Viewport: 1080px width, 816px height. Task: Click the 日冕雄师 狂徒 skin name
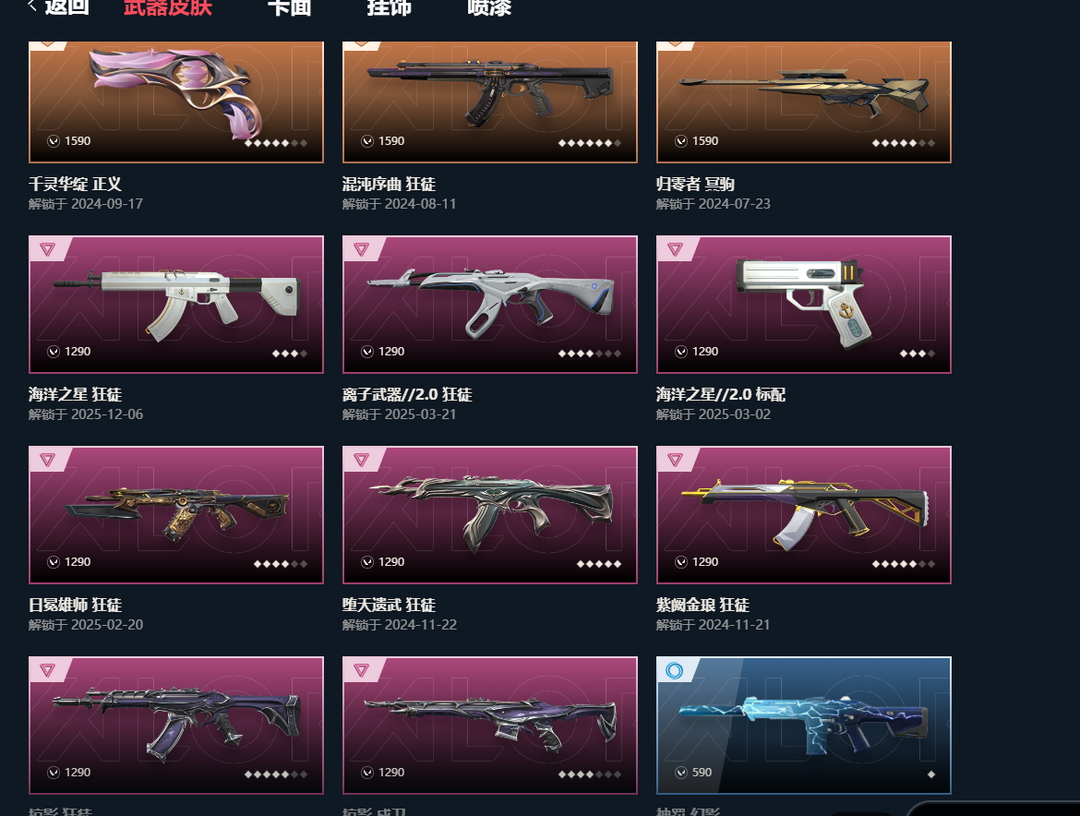coord(75,605)
